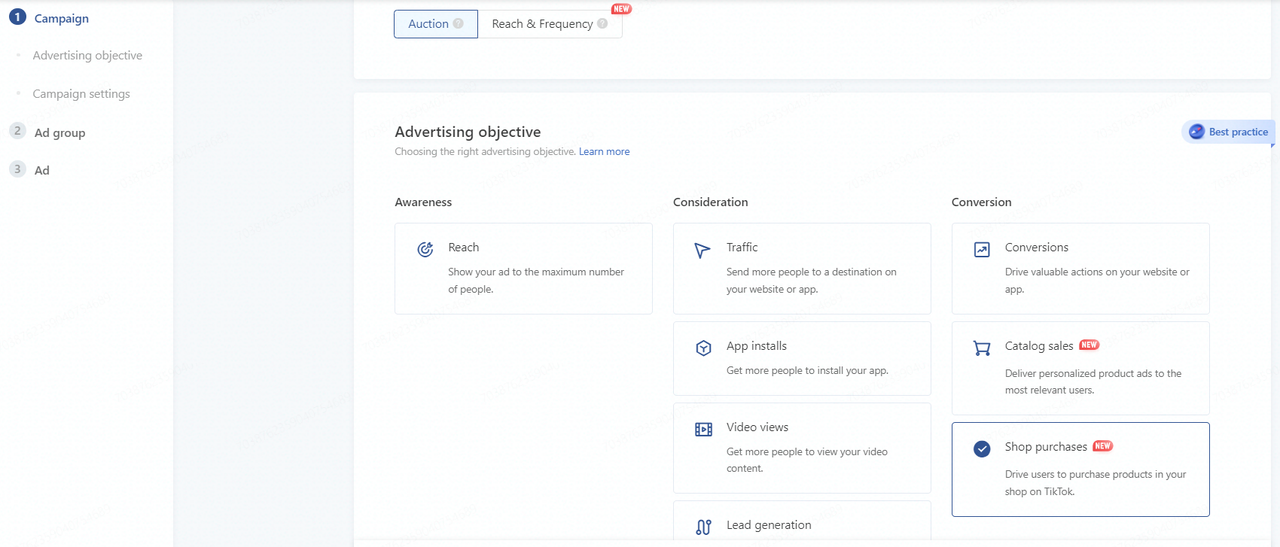Click the Video views film icon
This screenshot has height=547, width=1280.
pyautogui.click(x=703, y=429)
